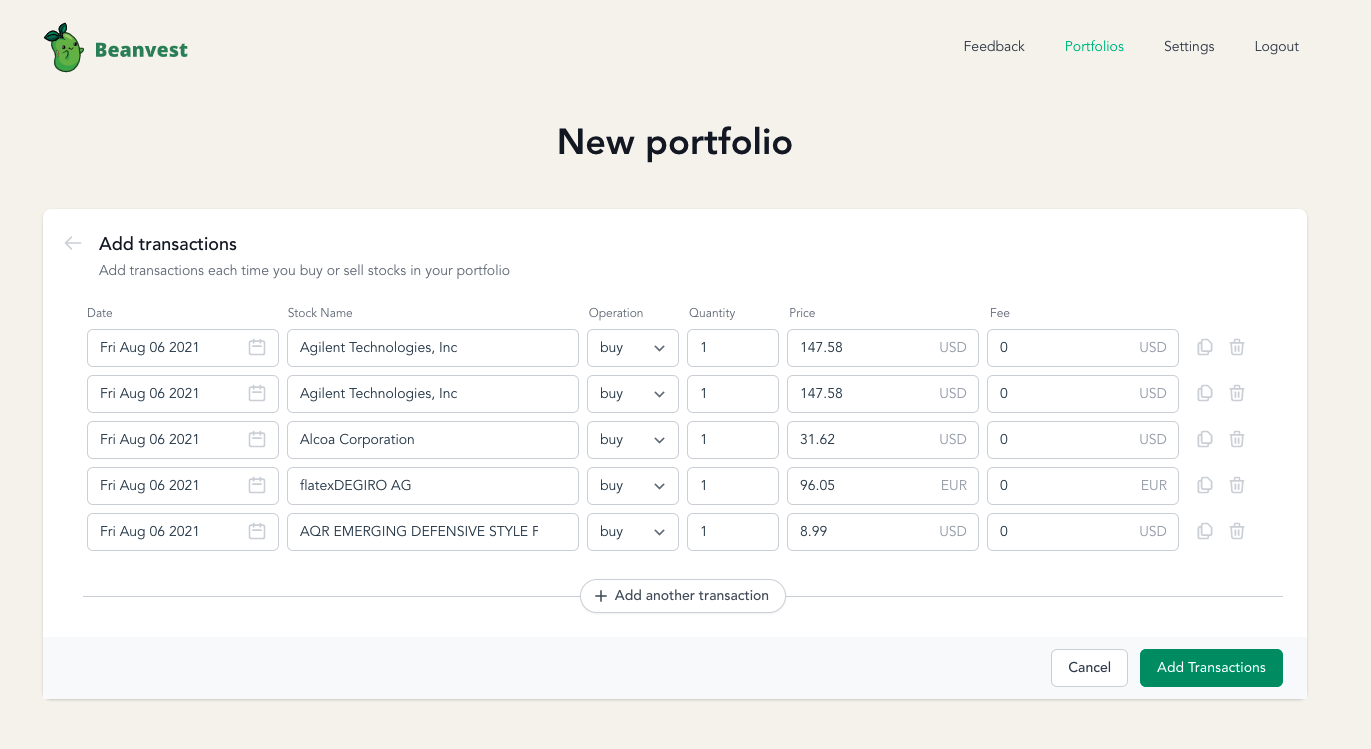Screen dimensions: 1371x749
Task: Open the Feedback menu item
Action: pos(993,46)
